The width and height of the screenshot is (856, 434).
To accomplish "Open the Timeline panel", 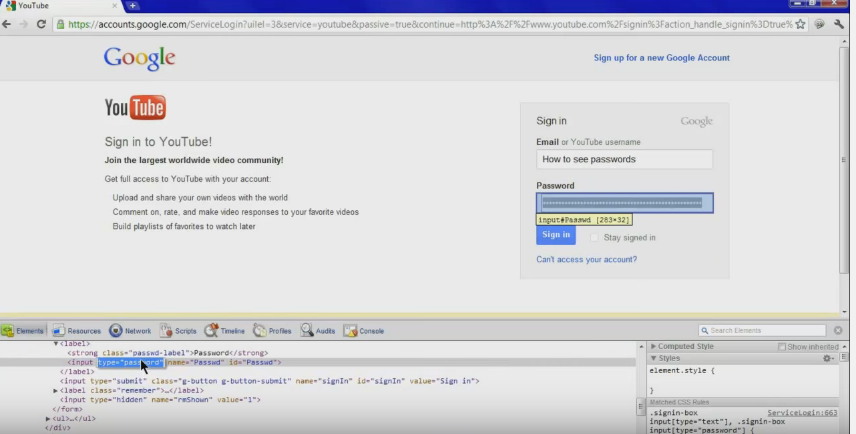I will [224, 330].
